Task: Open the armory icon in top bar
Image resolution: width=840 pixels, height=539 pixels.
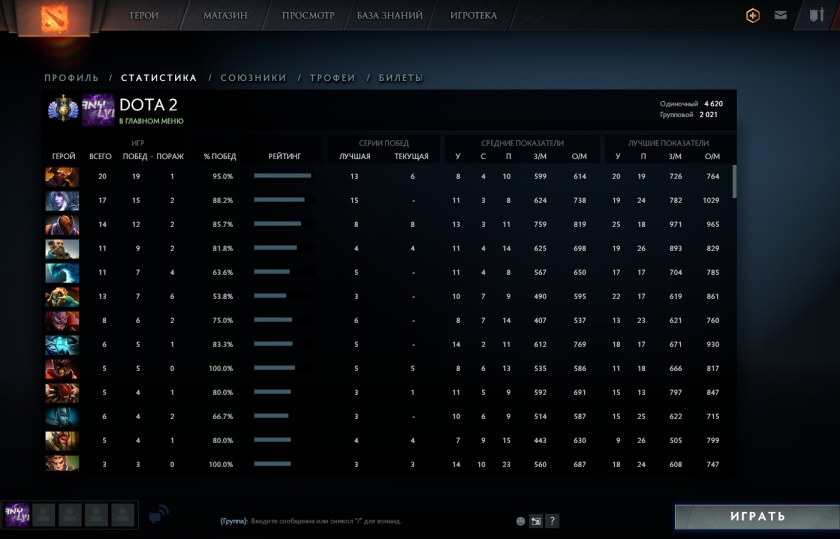Action: pos(816,15)
